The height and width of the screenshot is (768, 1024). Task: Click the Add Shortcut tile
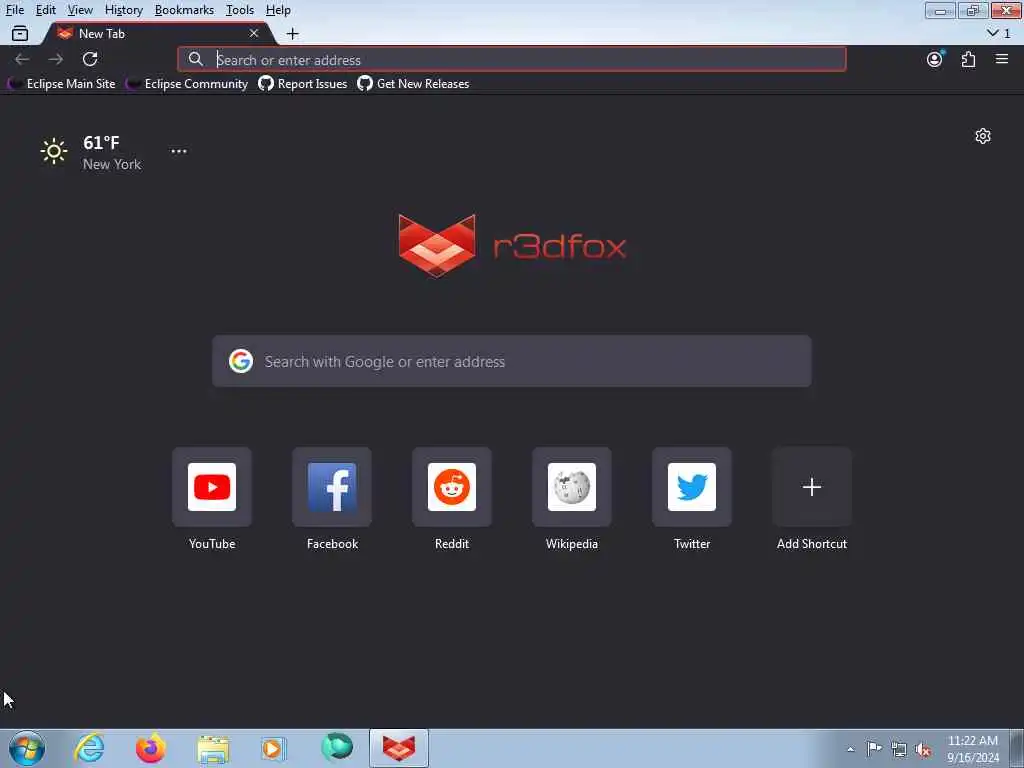point(812,487)
